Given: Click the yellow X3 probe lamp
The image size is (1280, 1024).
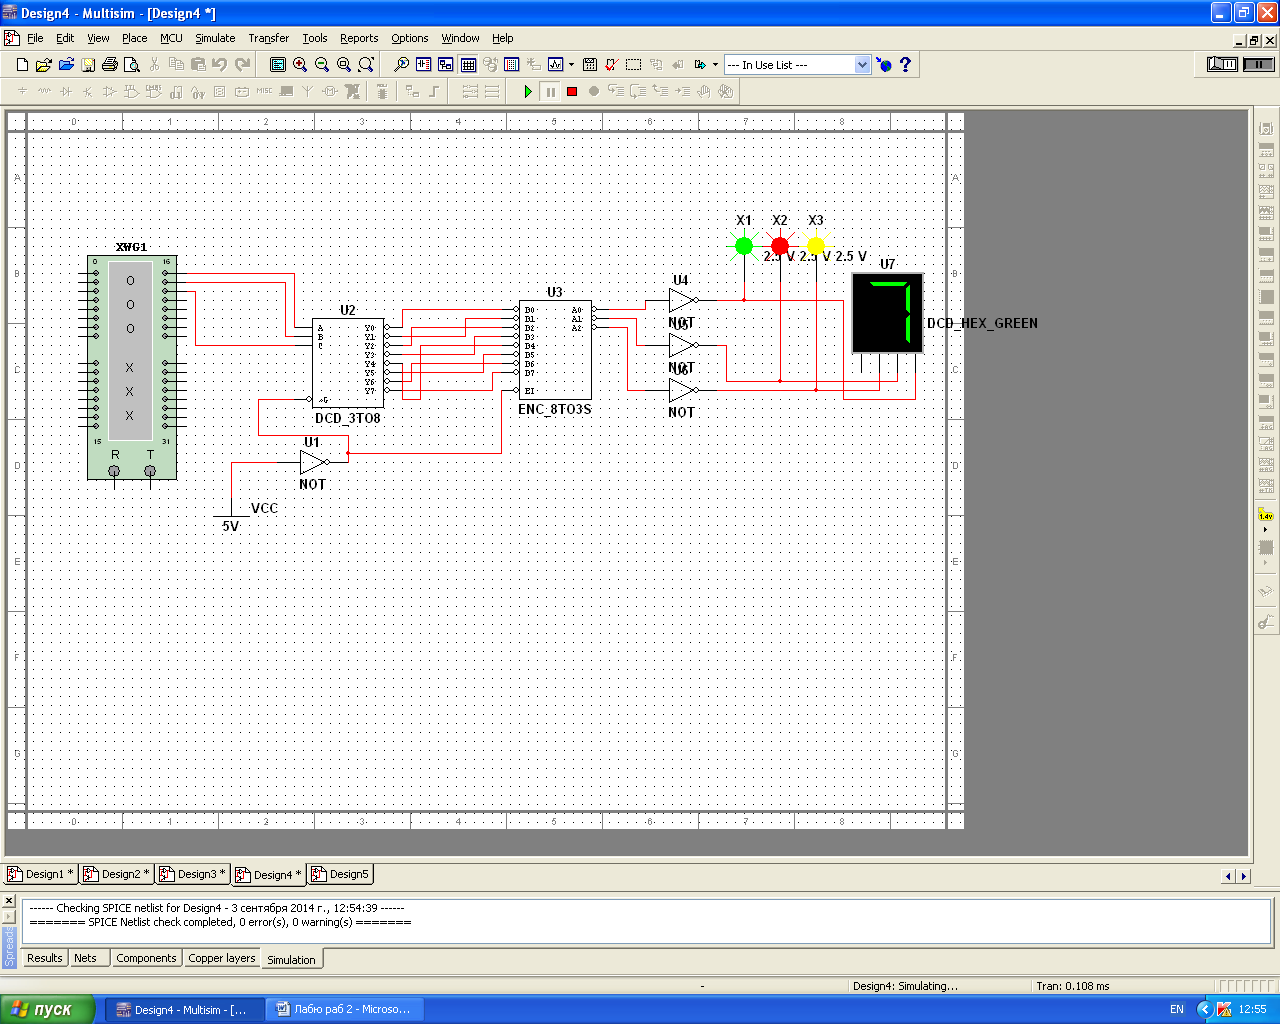Looking at the screenshot, I should 816,245.
